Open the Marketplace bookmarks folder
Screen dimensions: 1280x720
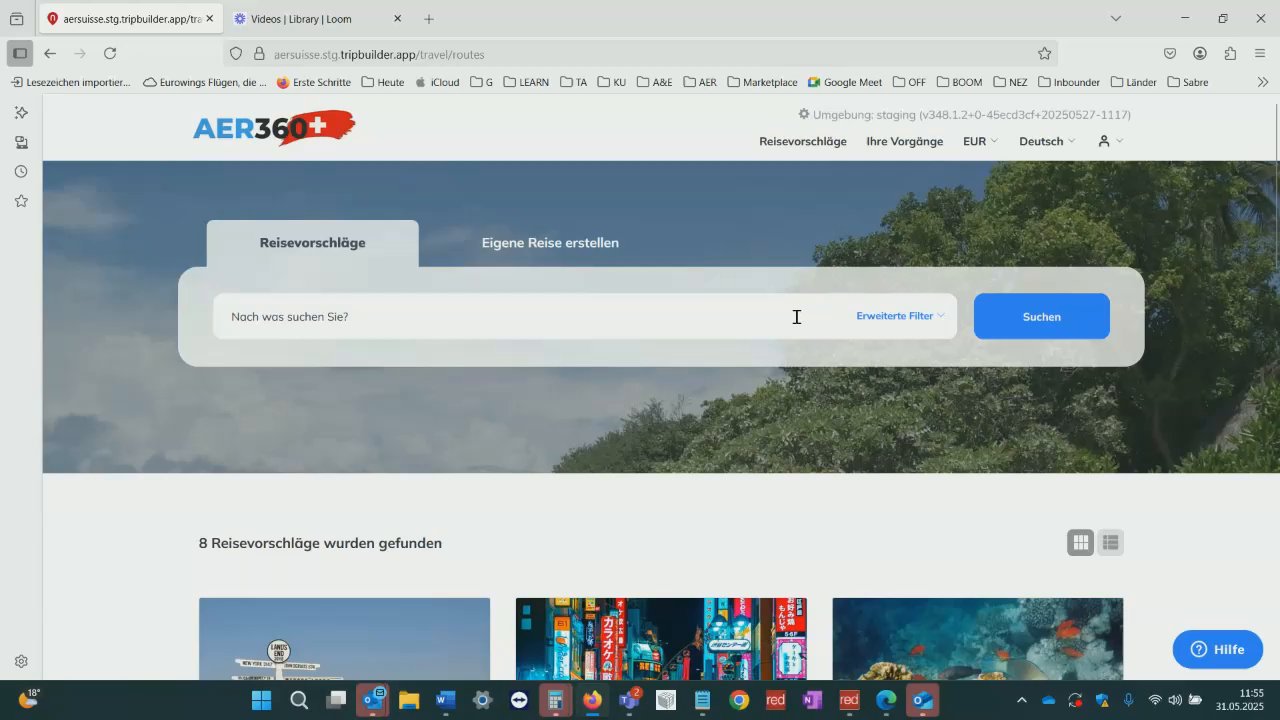coord(762,82)
